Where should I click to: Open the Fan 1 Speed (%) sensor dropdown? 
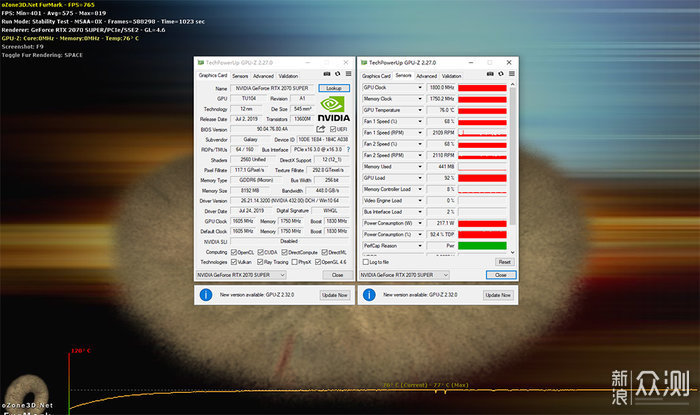(420, 121)
